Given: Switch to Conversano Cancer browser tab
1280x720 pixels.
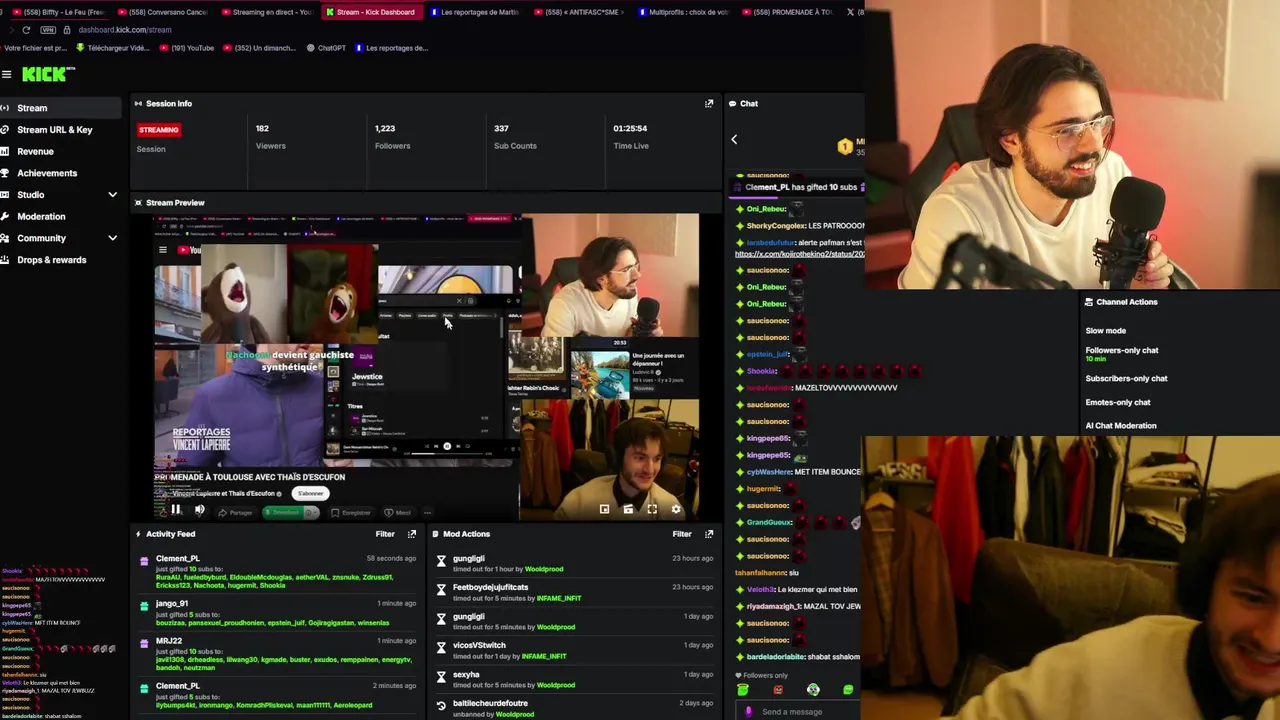Looking at the screenshot, I should [163, 12].
